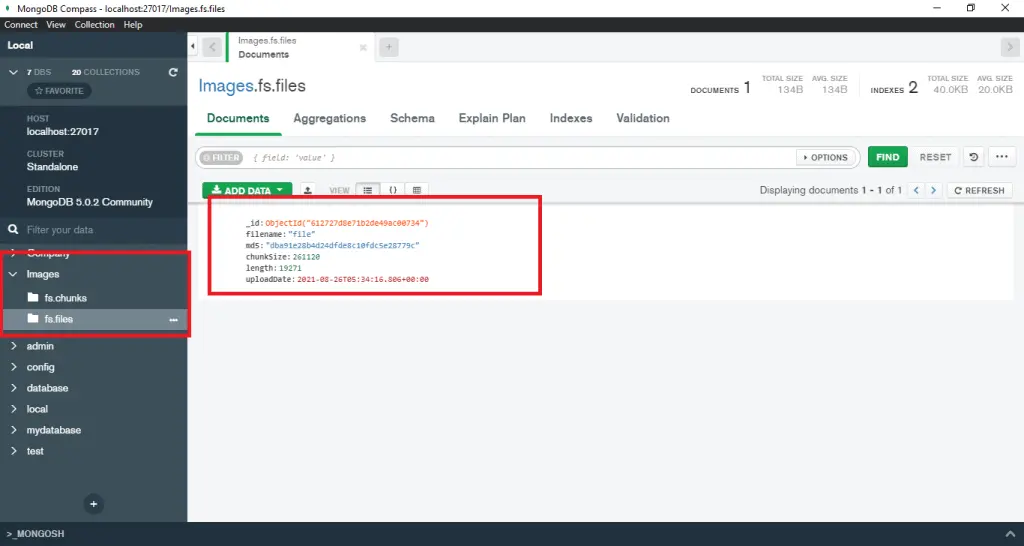Close the Images.fs.files tab
The image size is (1024, 546).
(x=363, y=48)
